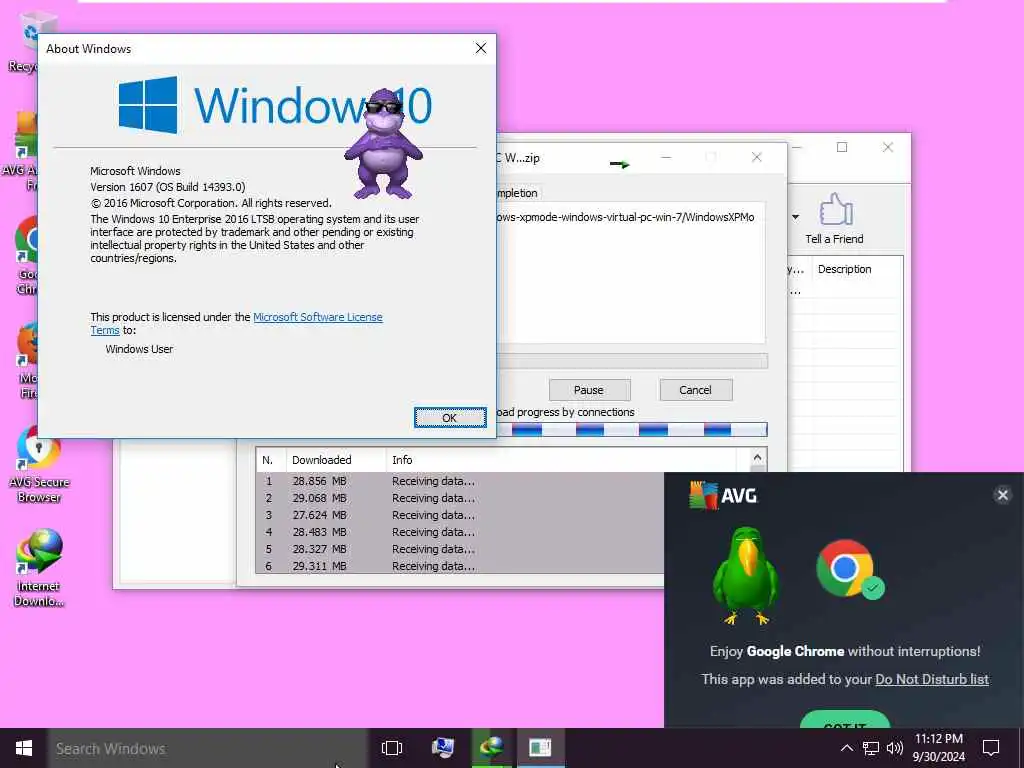Maximize the main IDM window
This screenshot has width=1024, height=768.
click(842, 148)
